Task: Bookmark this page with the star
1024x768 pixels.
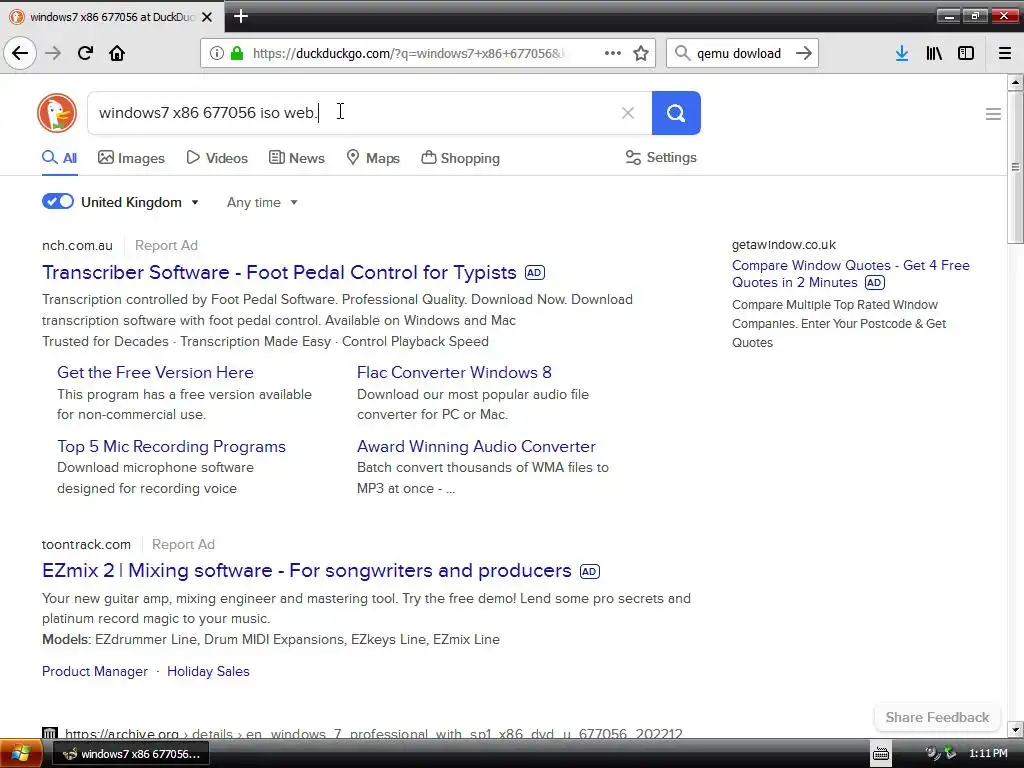Action: (641, 53)
